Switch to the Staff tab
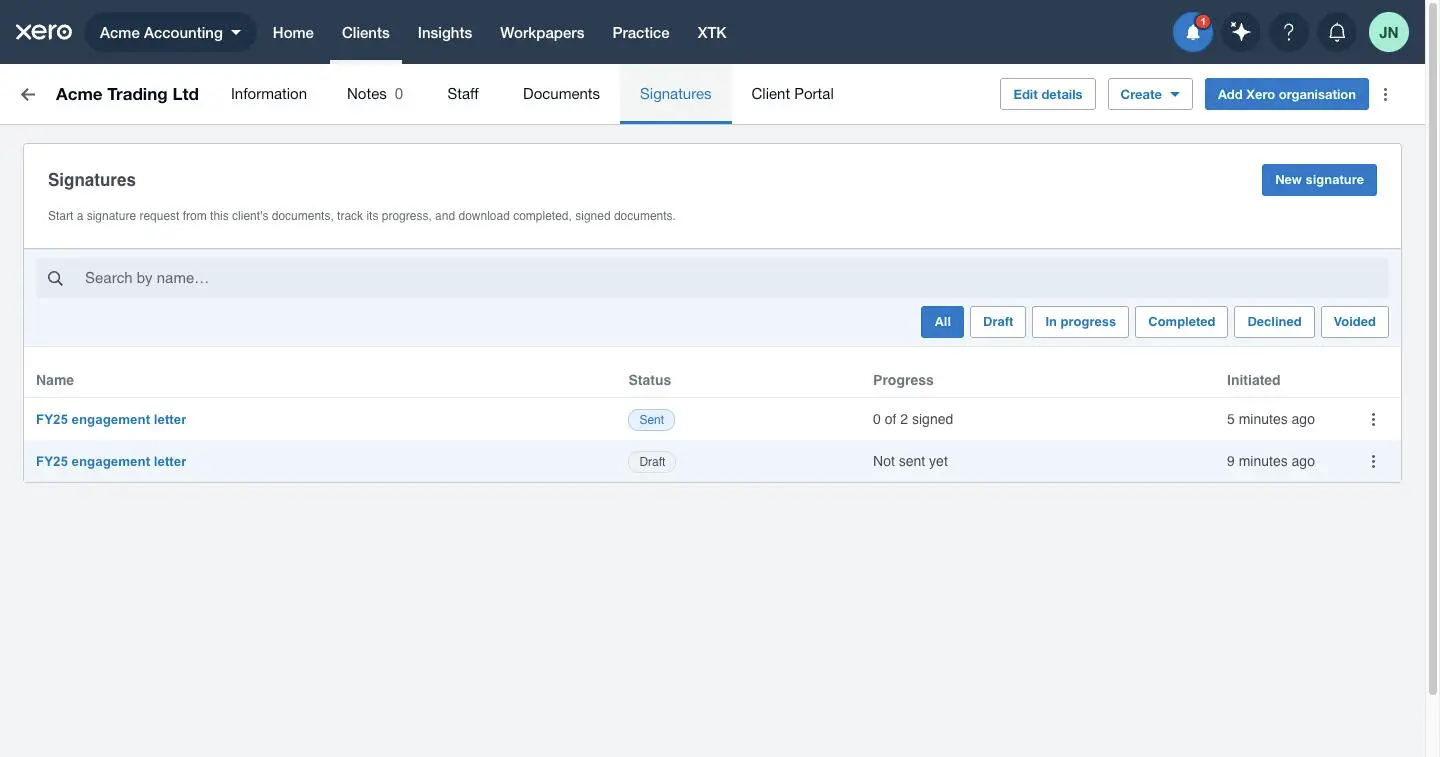Image resolution: width=1440 pixels, height=757 pixels. tap(463, 94)
